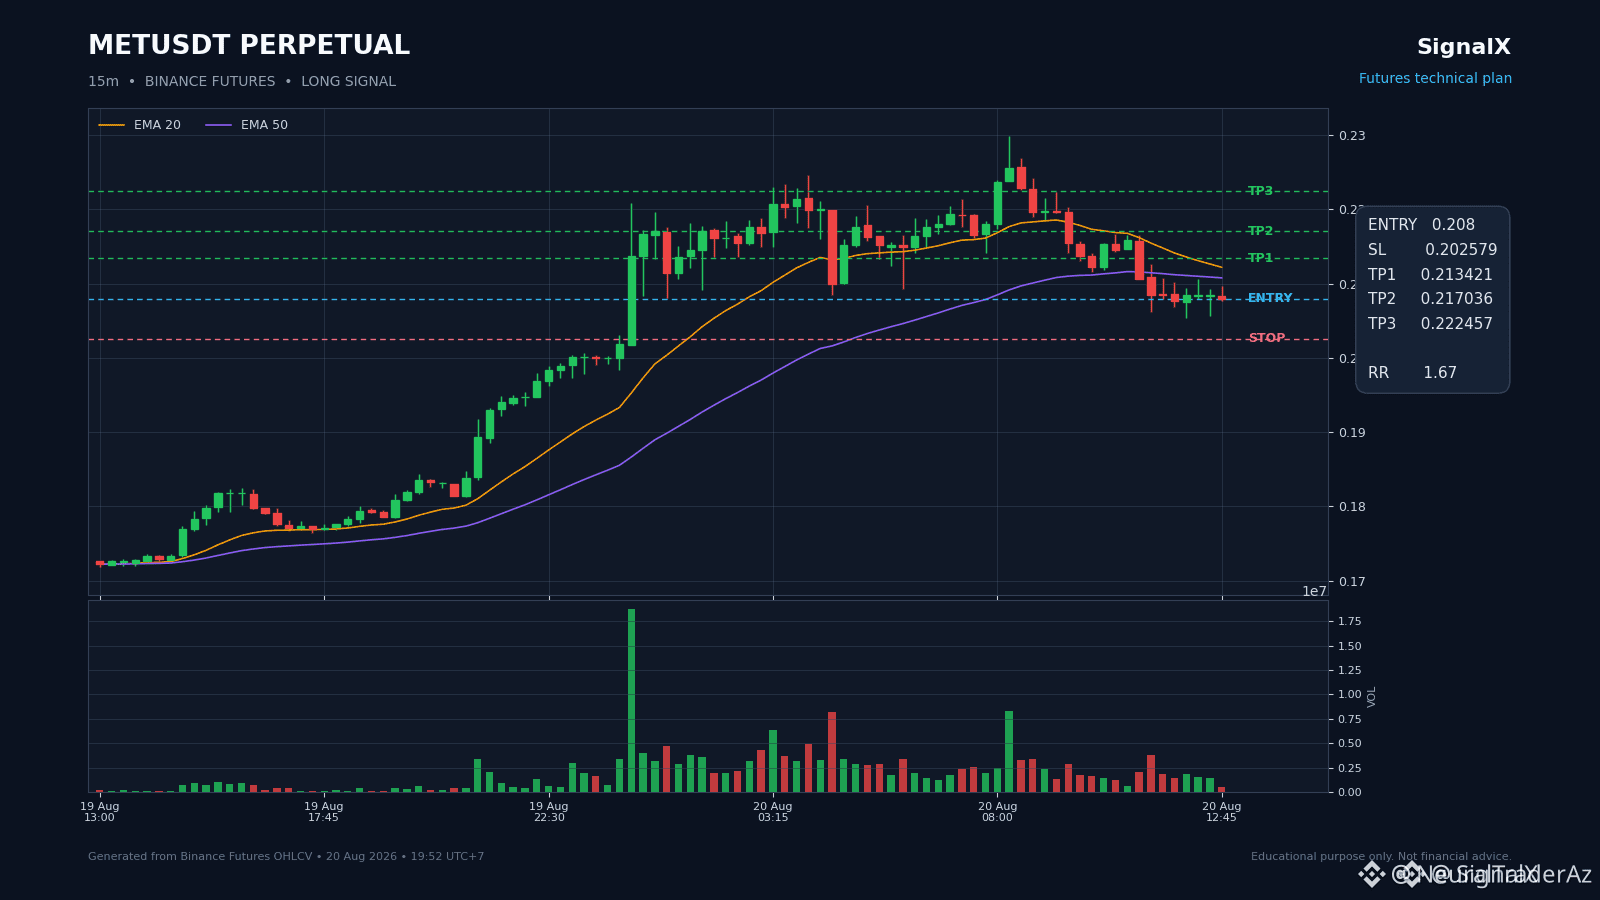The height and width of the screenshot is (900, 1600).
Task: Select the EMA 50 legend entry
Action: pos(247,125)
